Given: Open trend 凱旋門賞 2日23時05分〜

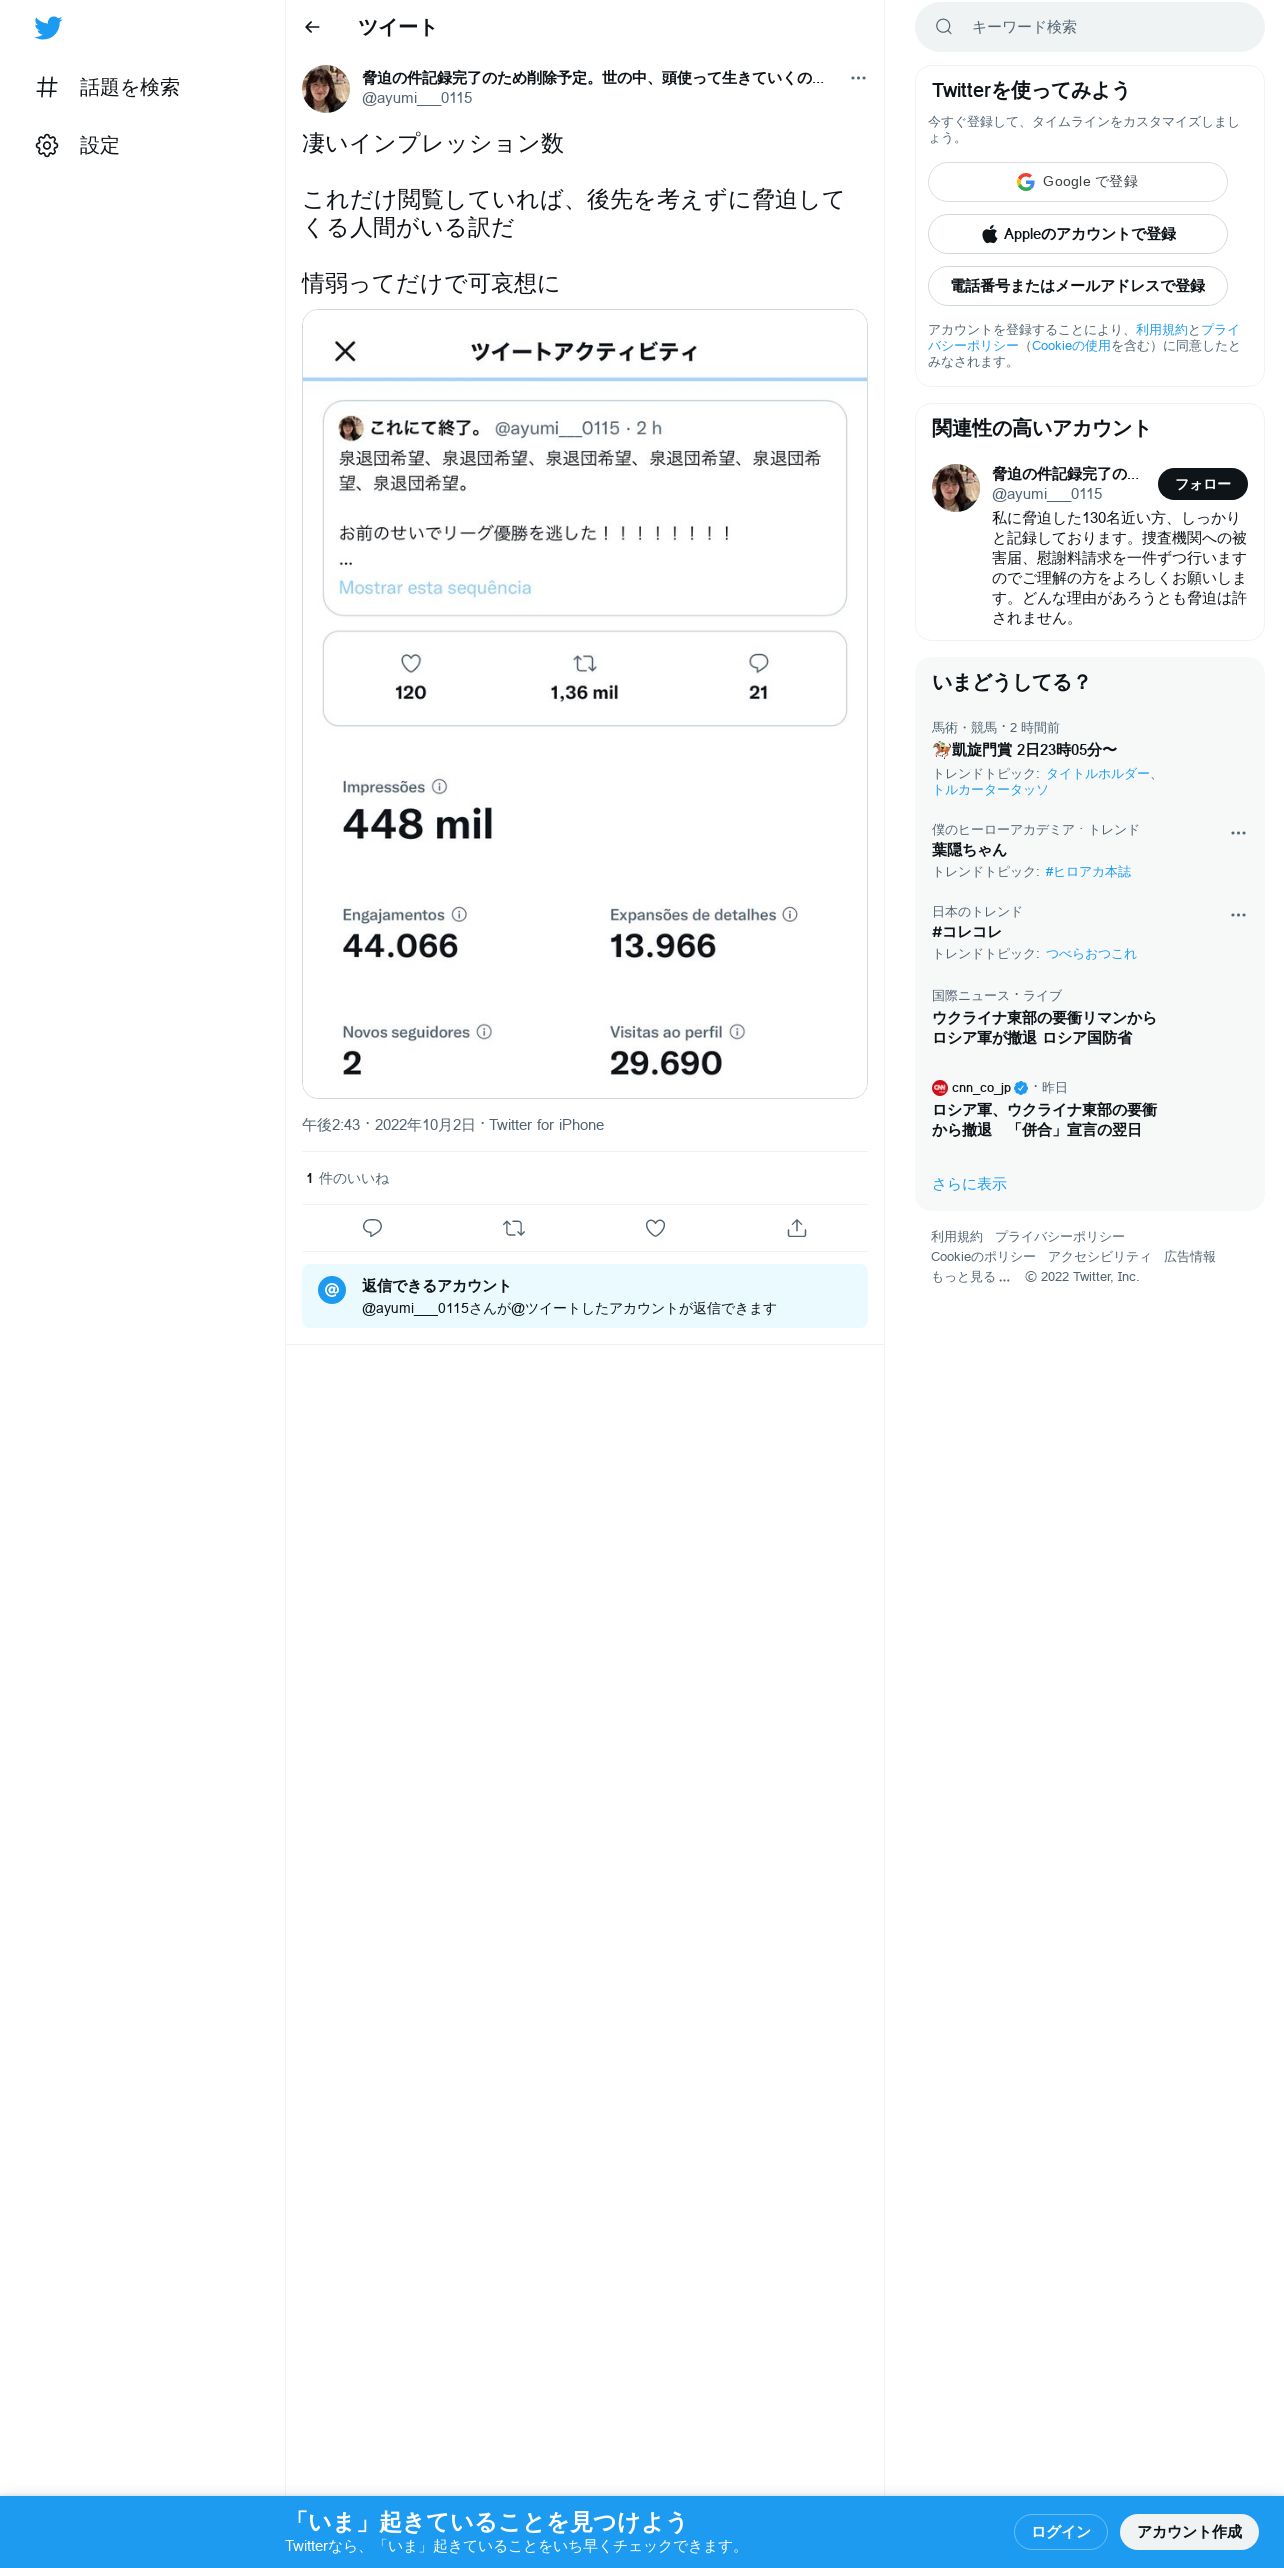Looking at the screenshot, I should pos(1025,750).
